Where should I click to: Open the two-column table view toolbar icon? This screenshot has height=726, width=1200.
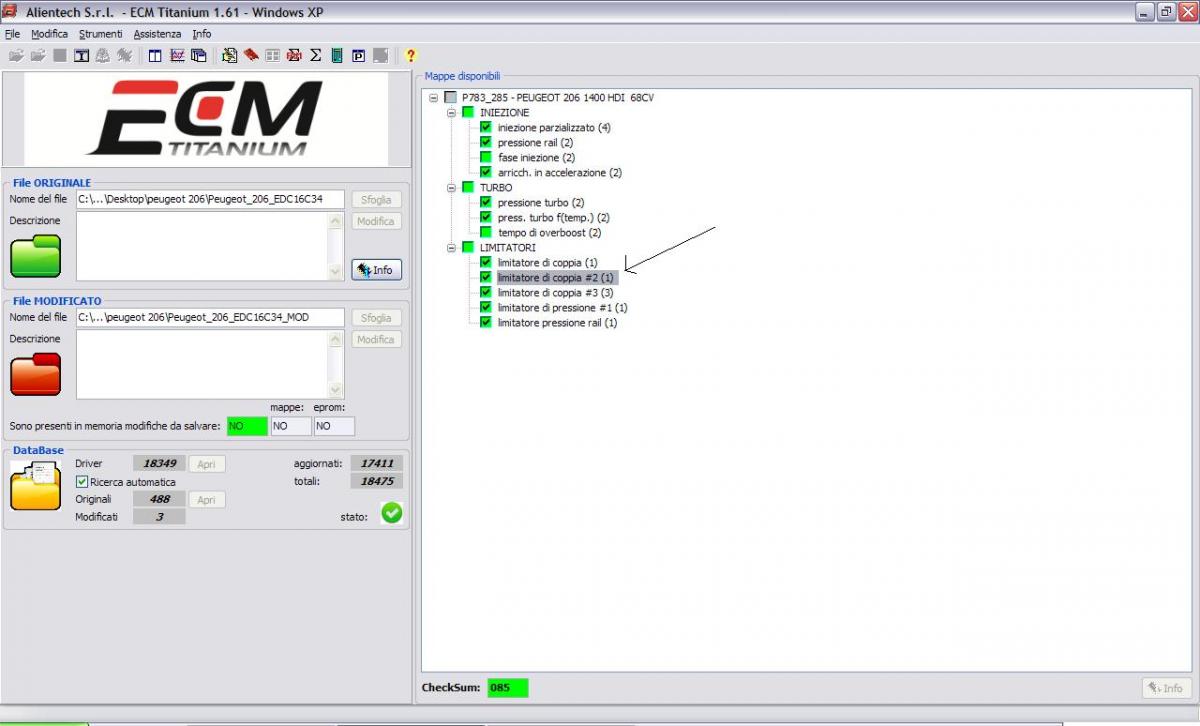156,56
